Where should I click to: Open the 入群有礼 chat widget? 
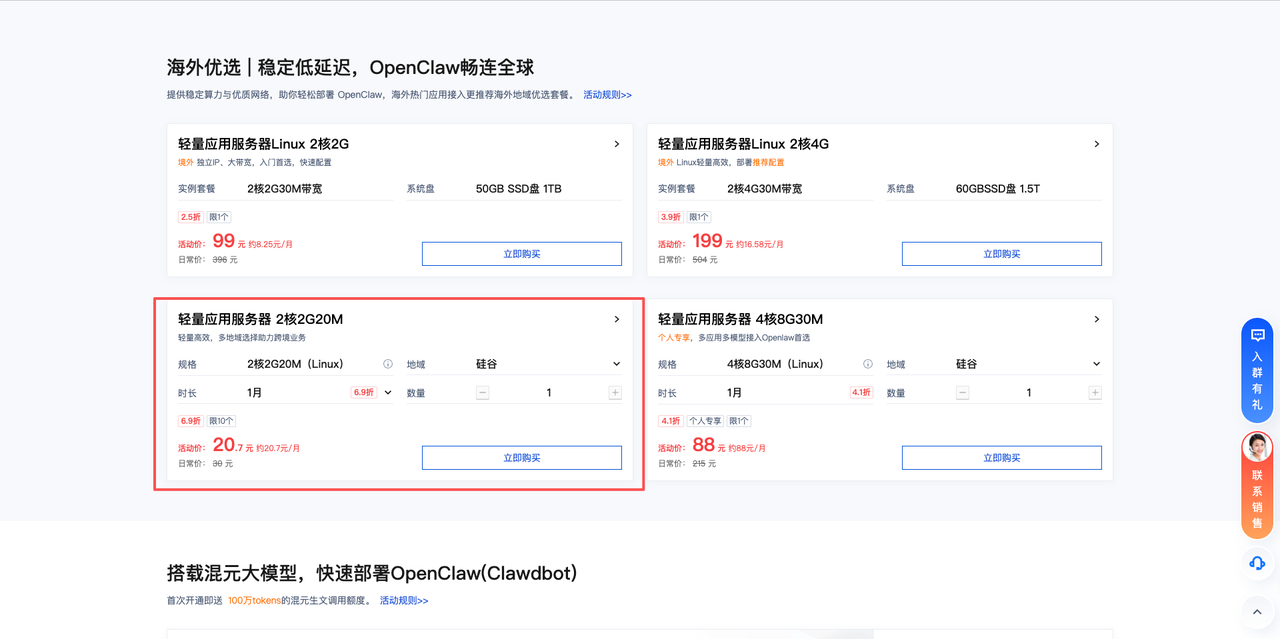[1257, 370]
